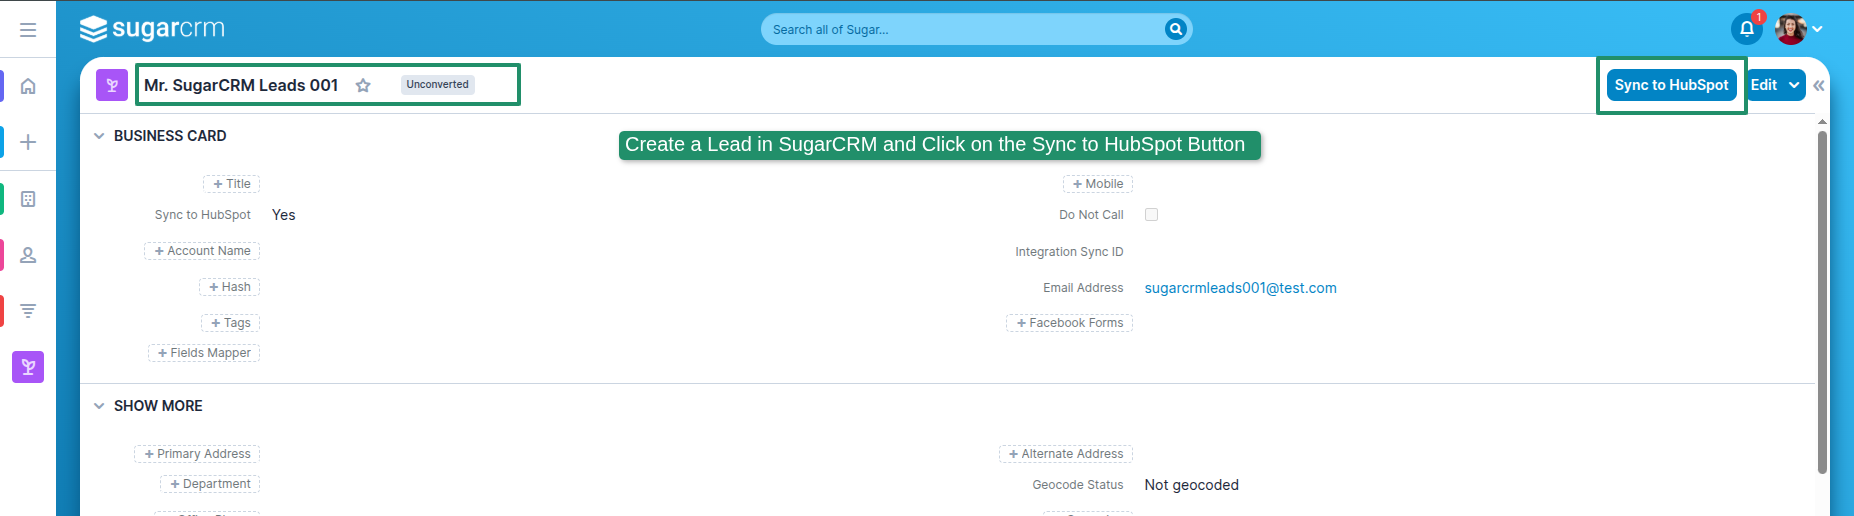Click the Integration Sync ID label
This screenshot has width=1854, height=516.
click(x=1069, y=252)
